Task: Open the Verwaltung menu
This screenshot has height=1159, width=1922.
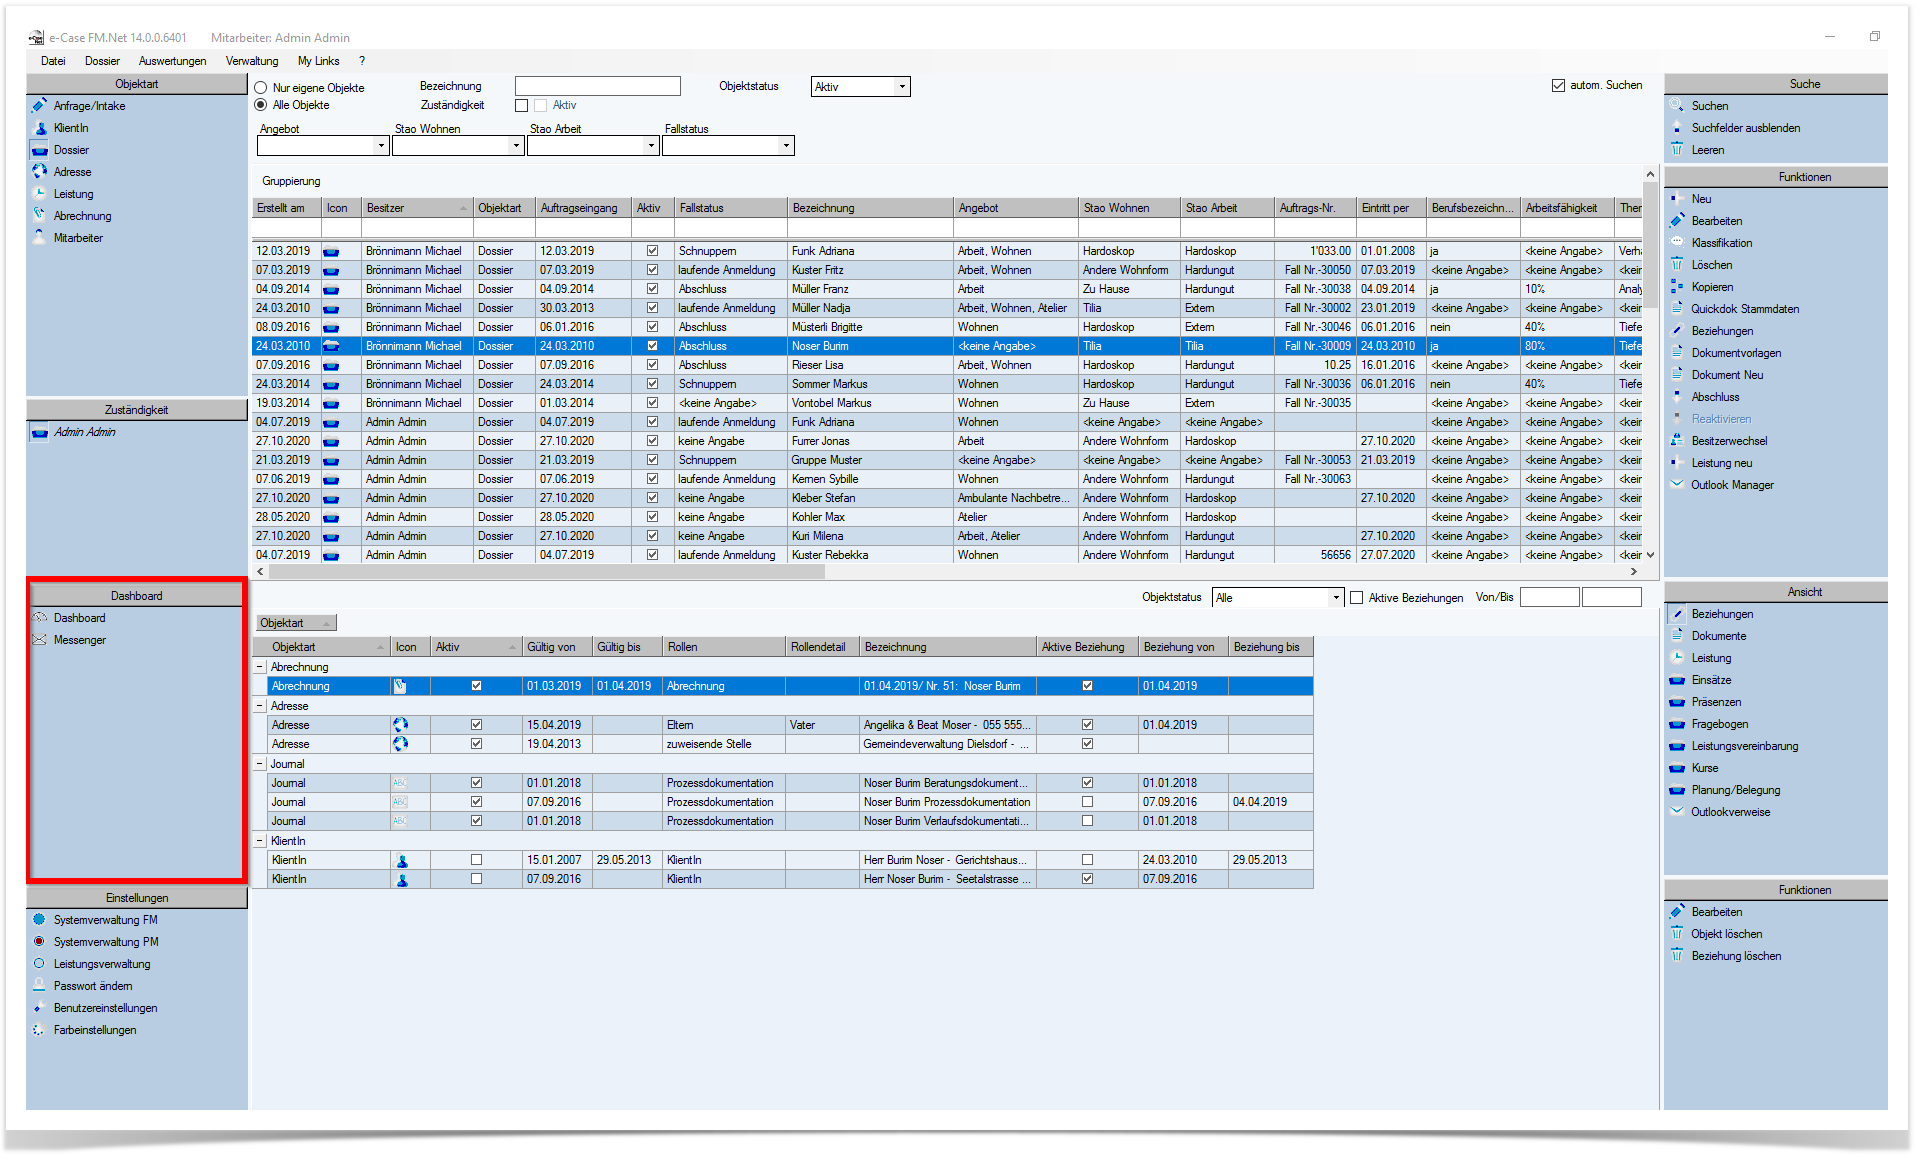Action: (x=252, y=61)
